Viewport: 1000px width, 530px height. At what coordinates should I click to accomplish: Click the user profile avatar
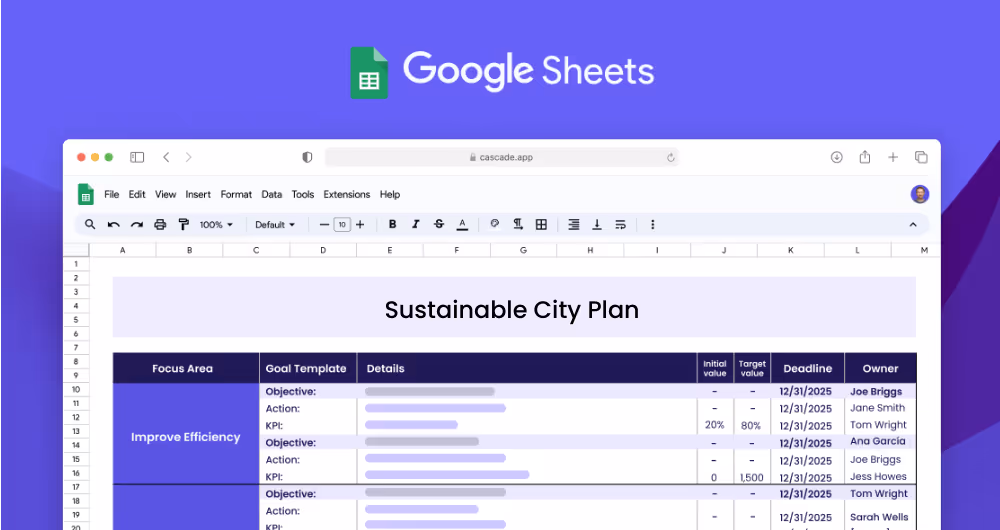[920, 195]
